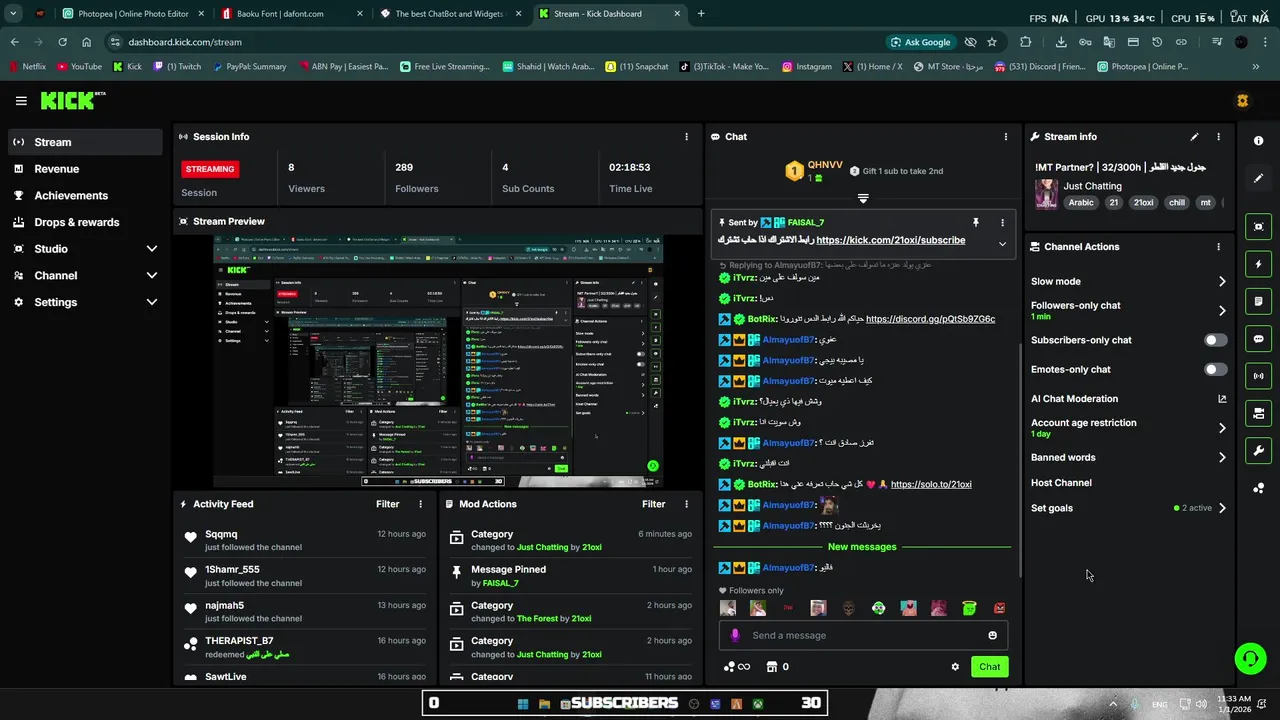1280x720 pixels.
Task: Click the info icon in the right toolbar
Action: tap(1258, 141)
